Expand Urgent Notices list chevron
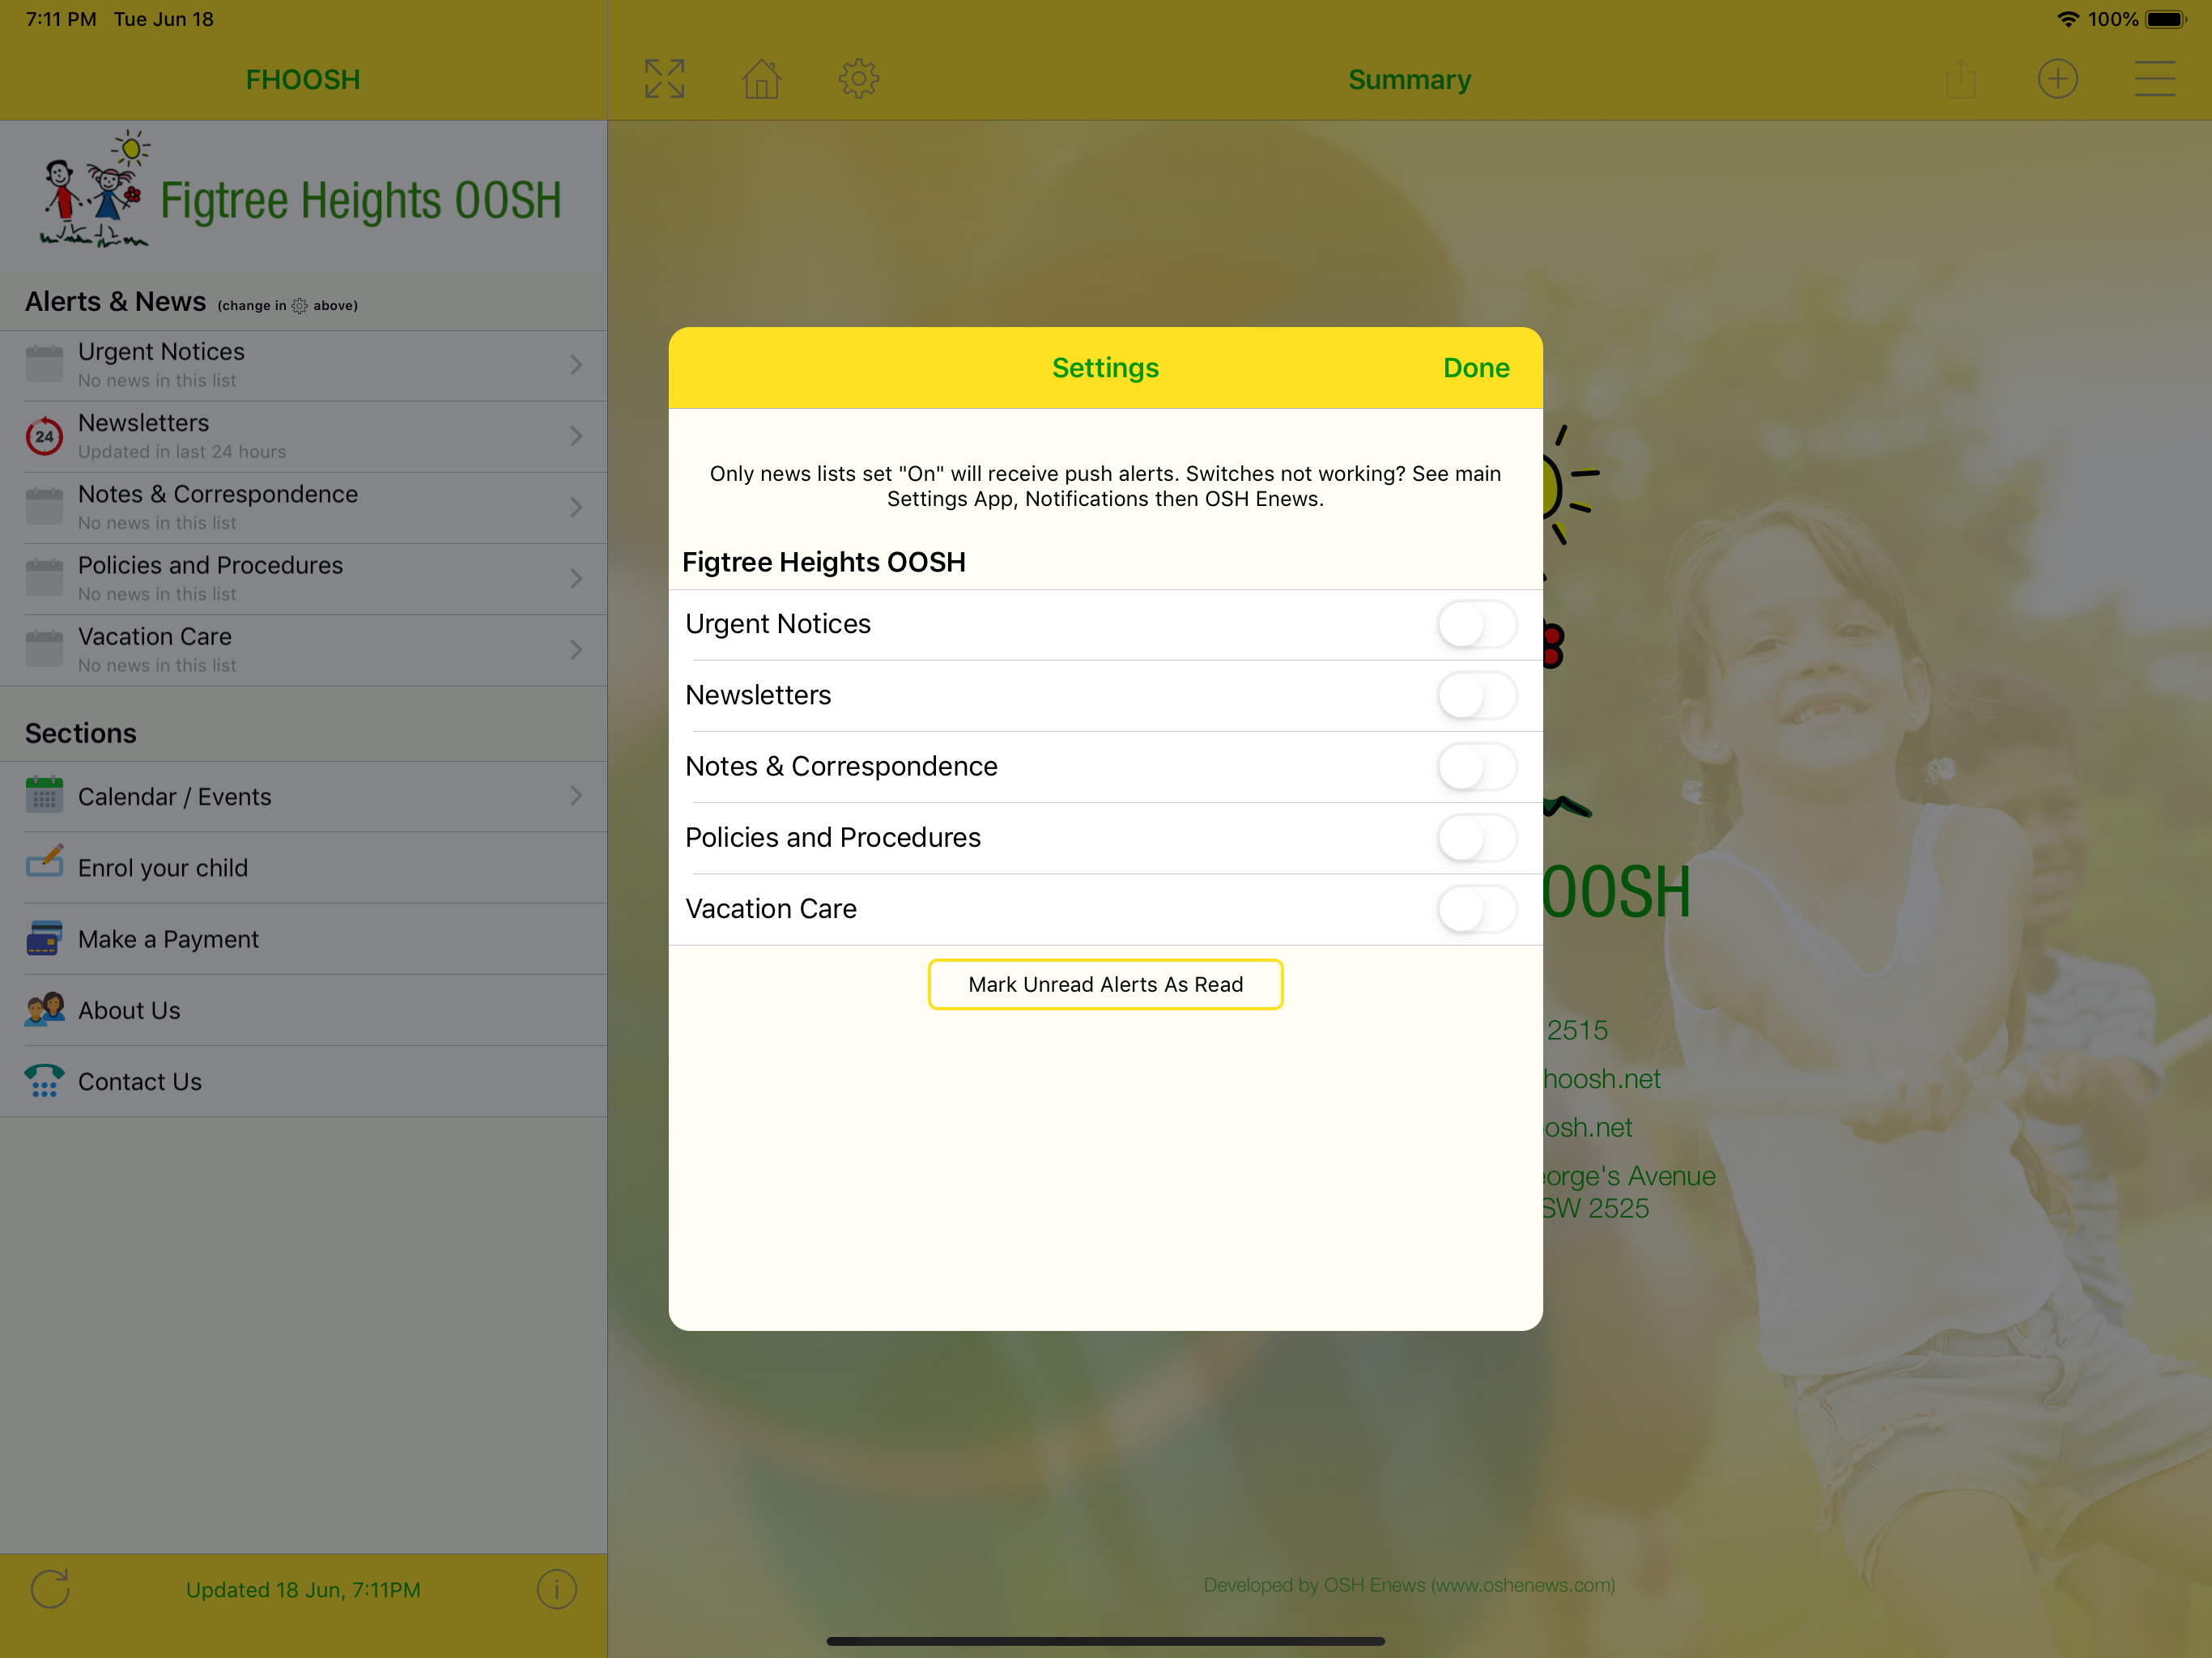Viewport: 2212px width, 1658px height. click(576, 365)
